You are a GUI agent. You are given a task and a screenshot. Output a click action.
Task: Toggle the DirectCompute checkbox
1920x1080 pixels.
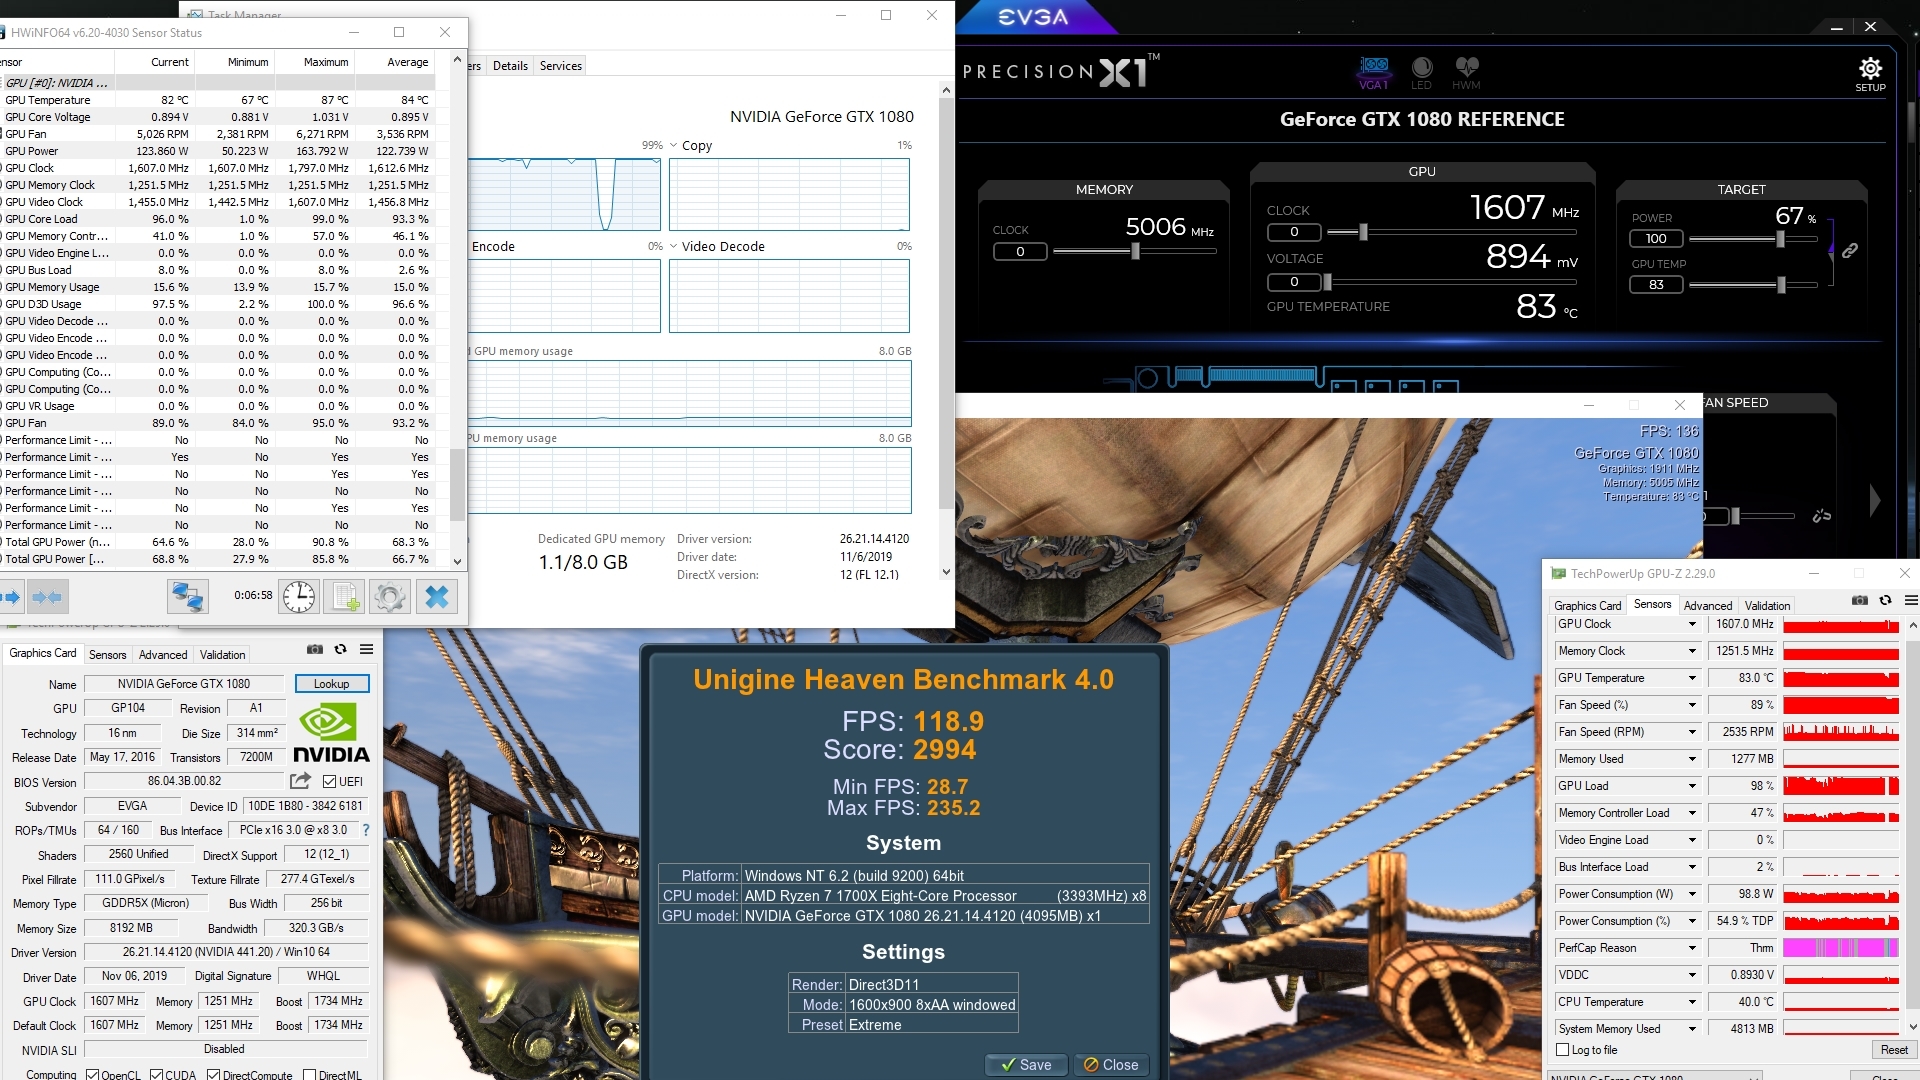(x=213, y=1075)
